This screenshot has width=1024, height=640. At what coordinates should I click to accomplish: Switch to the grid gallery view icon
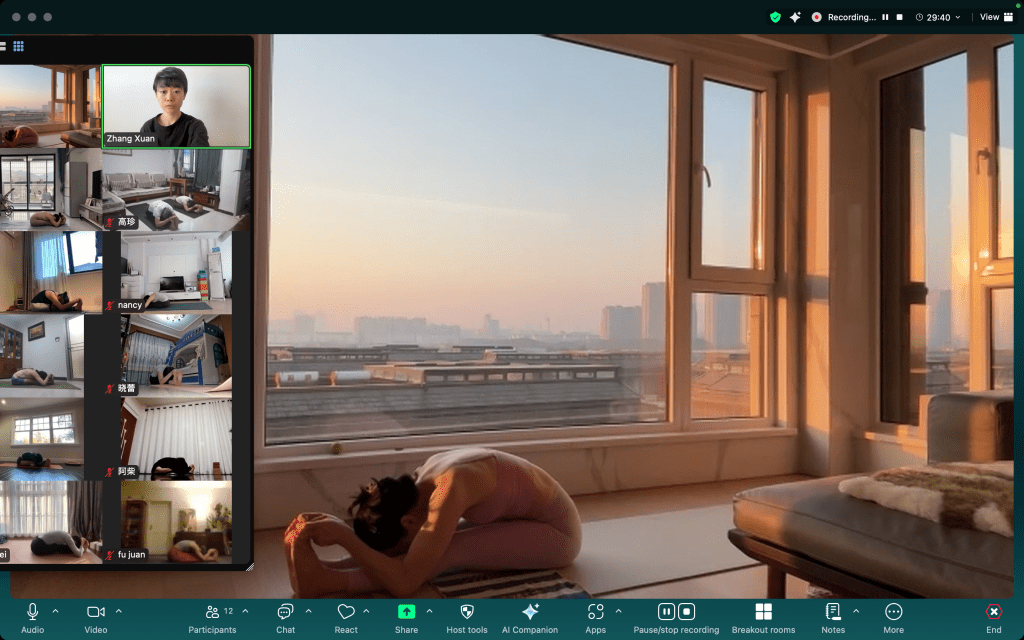tap(18, 46)
